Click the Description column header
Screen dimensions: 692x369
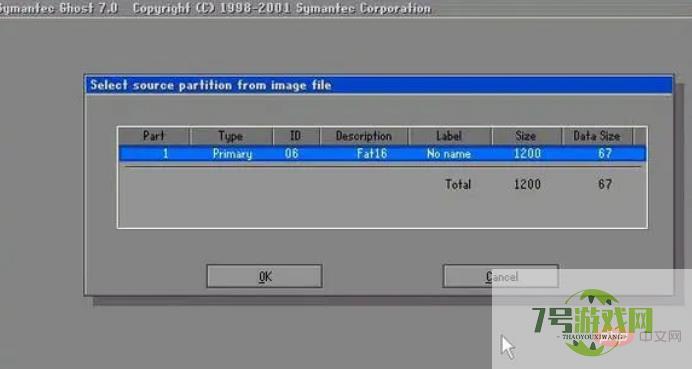point(364,136)
